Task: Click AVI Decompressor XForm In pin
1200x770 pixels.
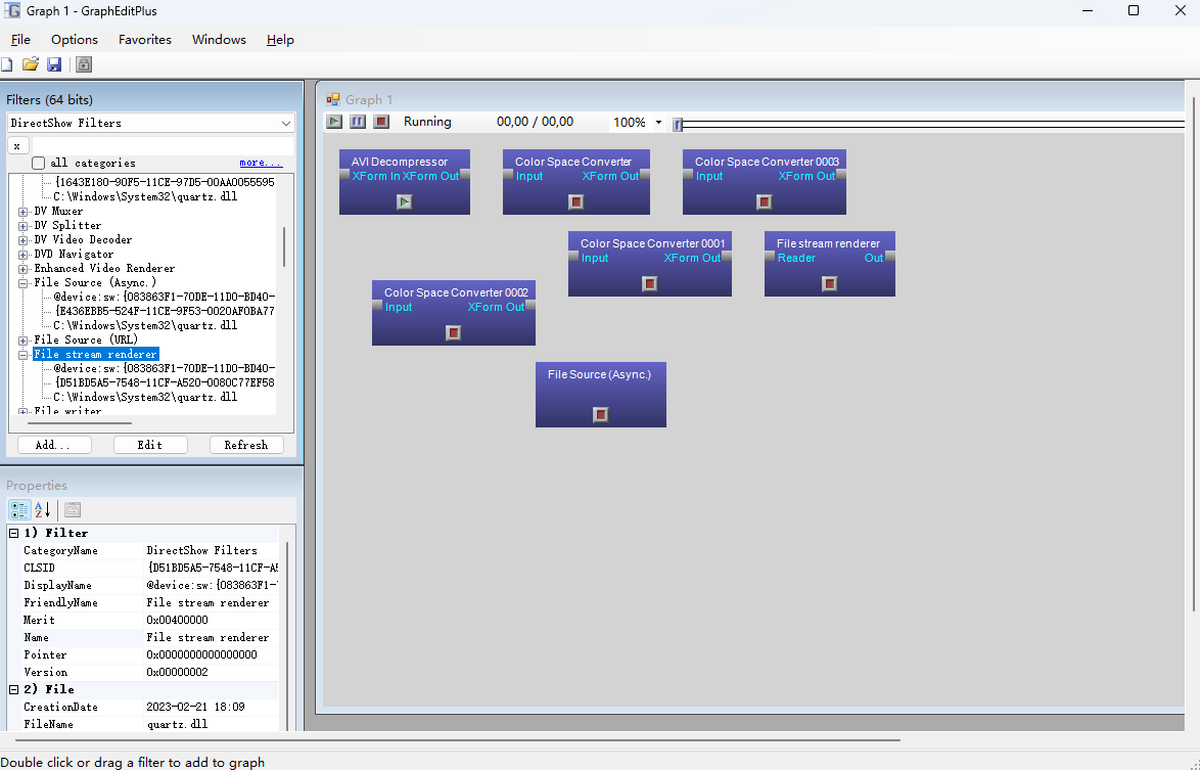Action: pos(345,175)
